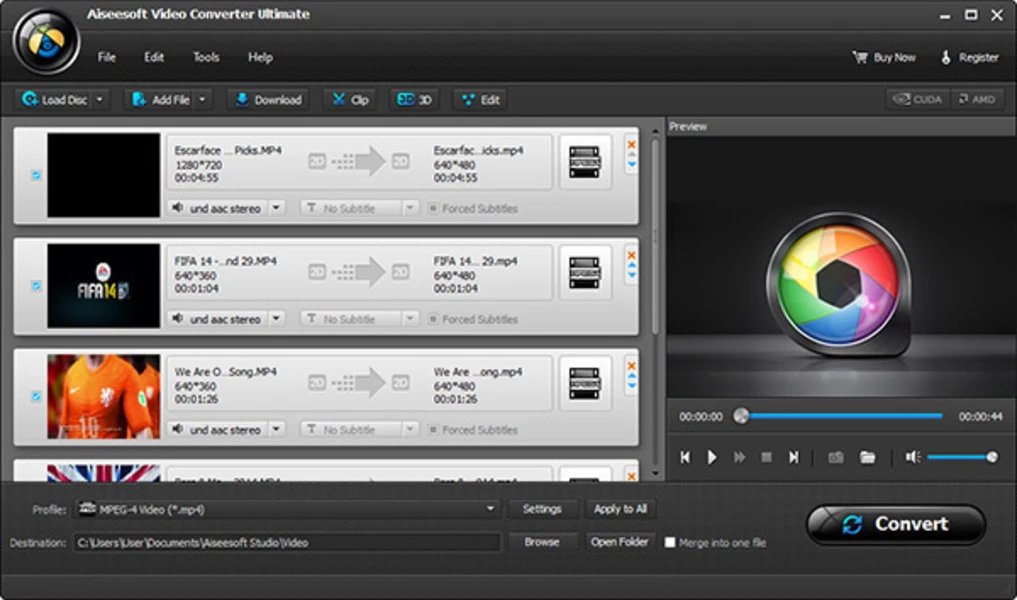Open the Add File dropdown arrow
Screen dimensions: 1017x600
(202, 100)
